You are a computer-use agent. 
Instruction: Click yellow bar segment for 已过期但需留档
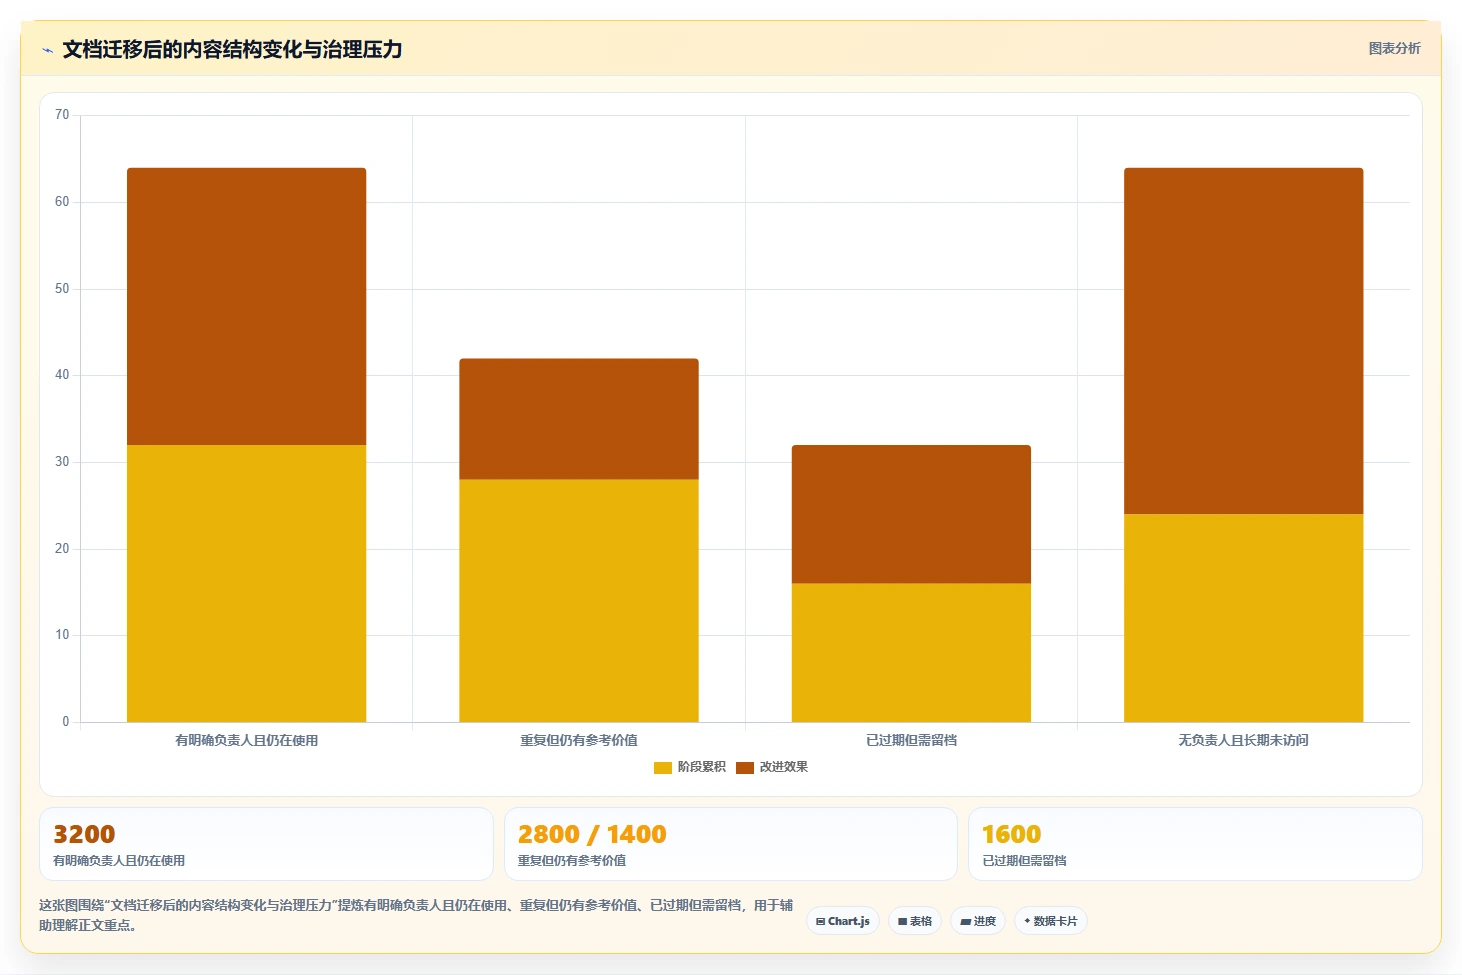[911, 653]
